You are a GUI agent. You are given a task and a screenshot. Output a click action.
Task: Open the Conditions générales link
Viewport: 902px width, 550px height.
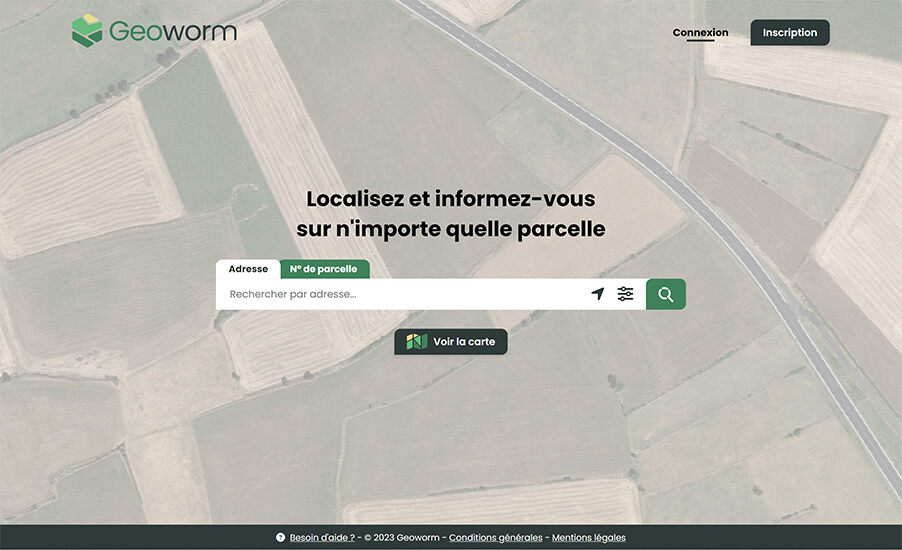click(x=495, y=538)
